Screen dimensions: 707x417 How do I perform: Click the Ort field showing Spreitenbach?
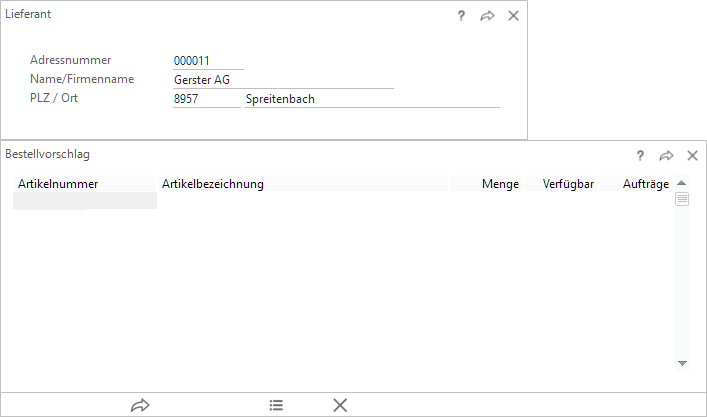pos(370,99)
